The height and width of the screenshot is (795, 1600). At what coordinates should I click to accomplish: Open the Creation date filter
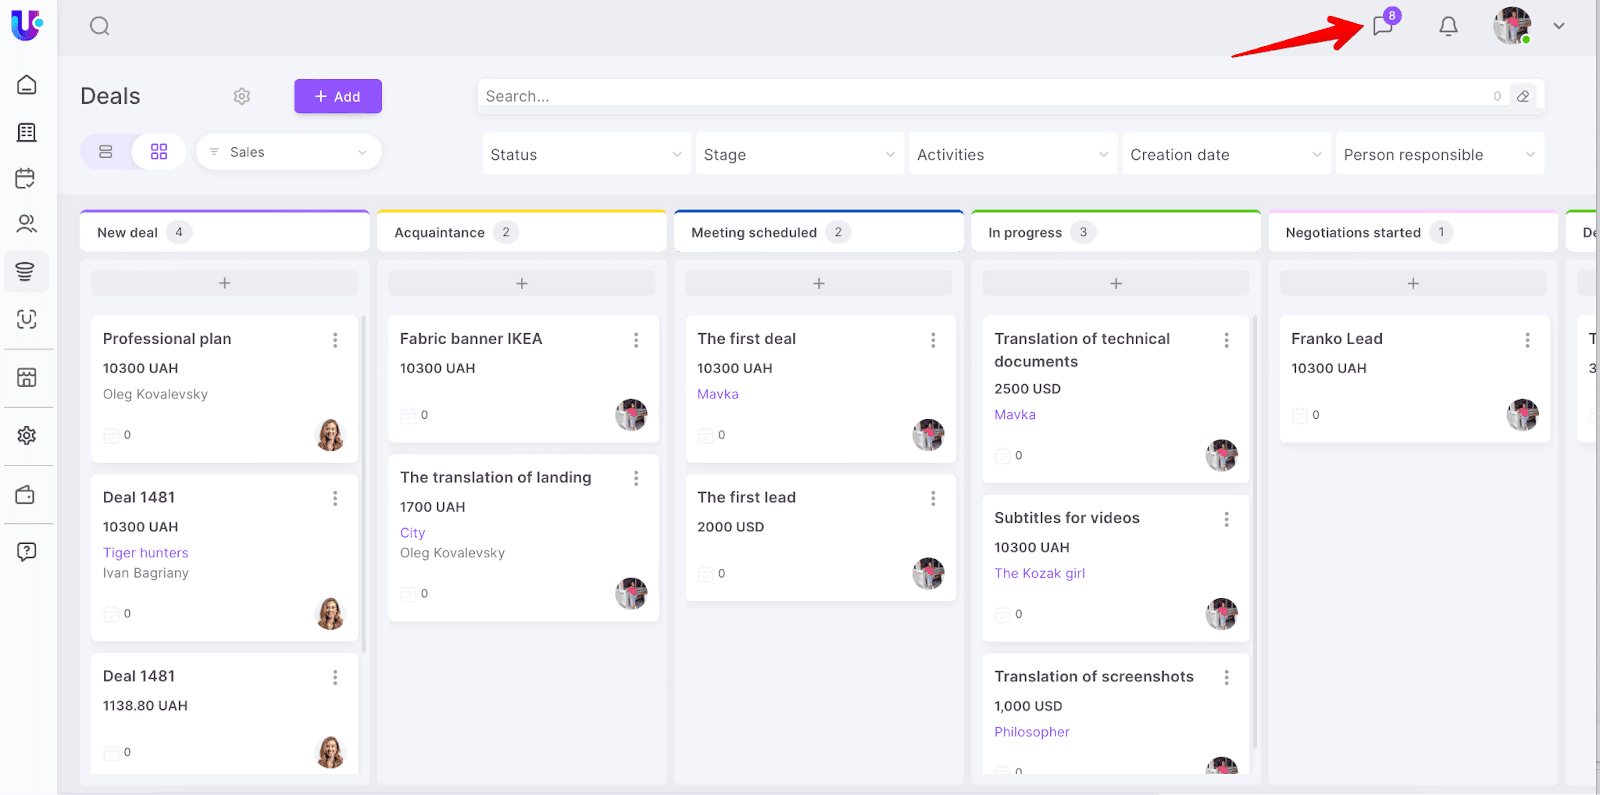tap(1225, 155)
